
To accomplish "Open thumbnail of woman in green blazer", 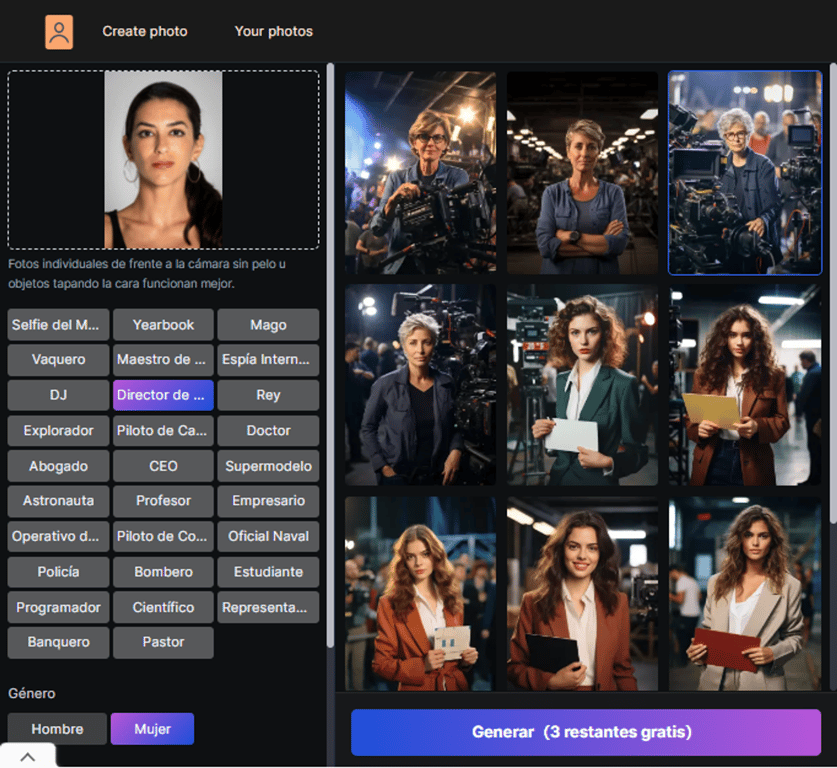I will tap(582, 385).
